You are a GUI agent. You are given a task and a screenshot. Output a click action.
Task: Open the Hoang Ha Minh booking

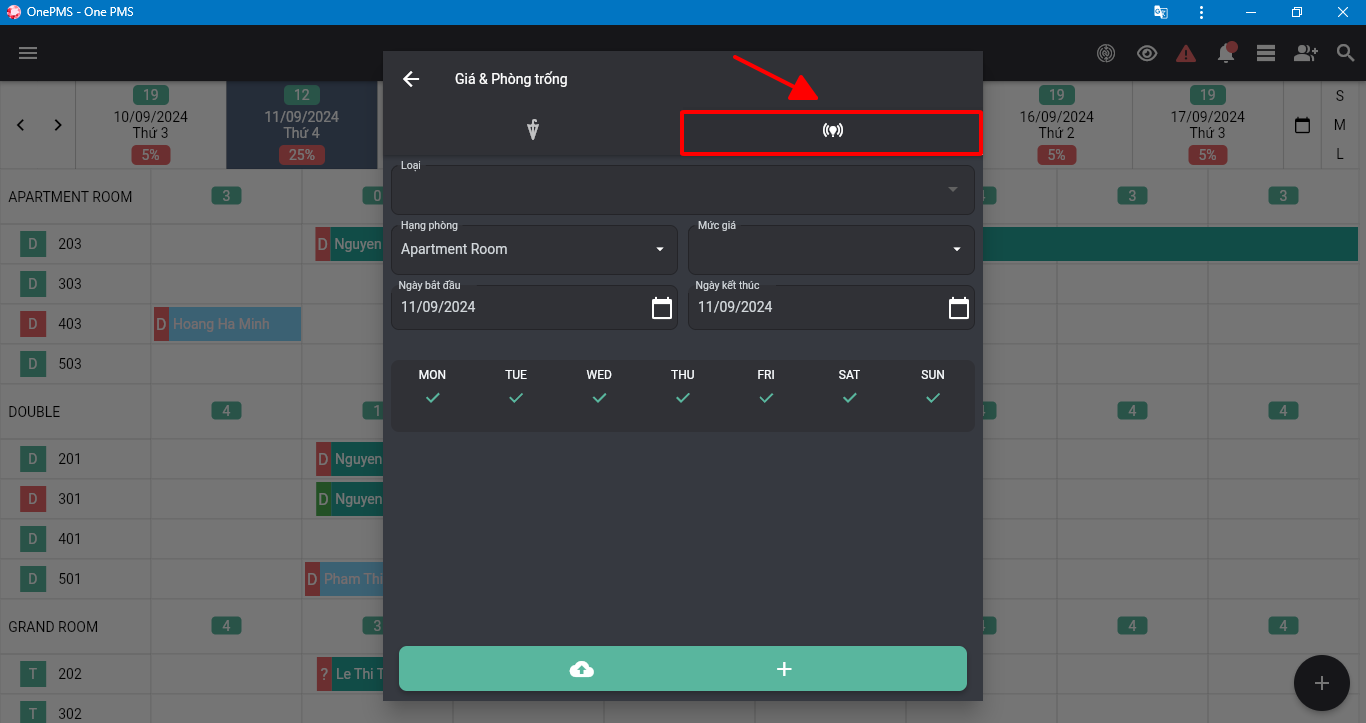click(x=227, y=324)
